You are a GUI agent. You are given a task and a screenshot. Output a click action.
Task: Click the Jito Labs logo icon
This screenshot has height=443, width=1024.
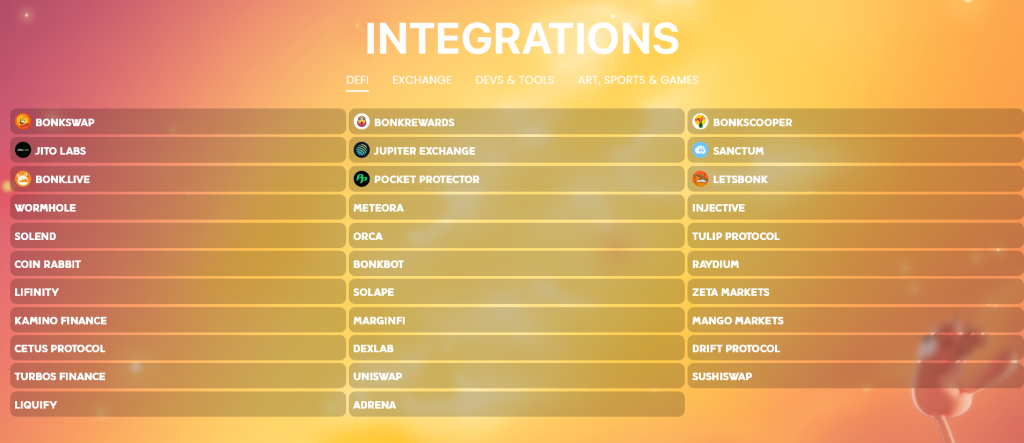(23, 151)
